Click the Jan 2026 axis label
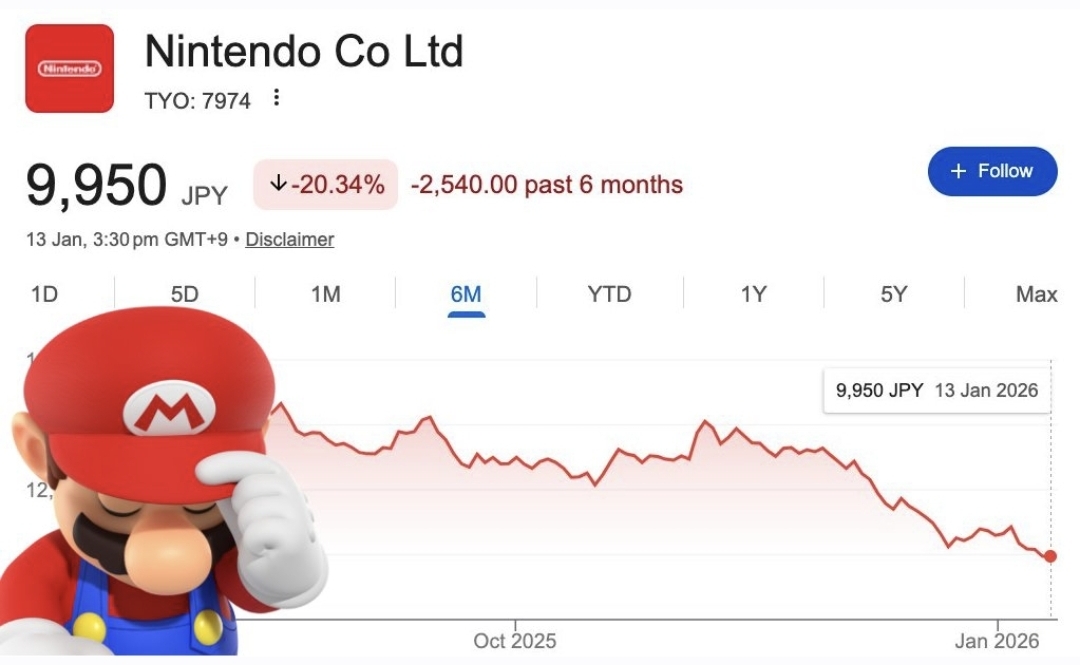The height and width of the screenshot is (665, 1080). [x=997, y=641]
